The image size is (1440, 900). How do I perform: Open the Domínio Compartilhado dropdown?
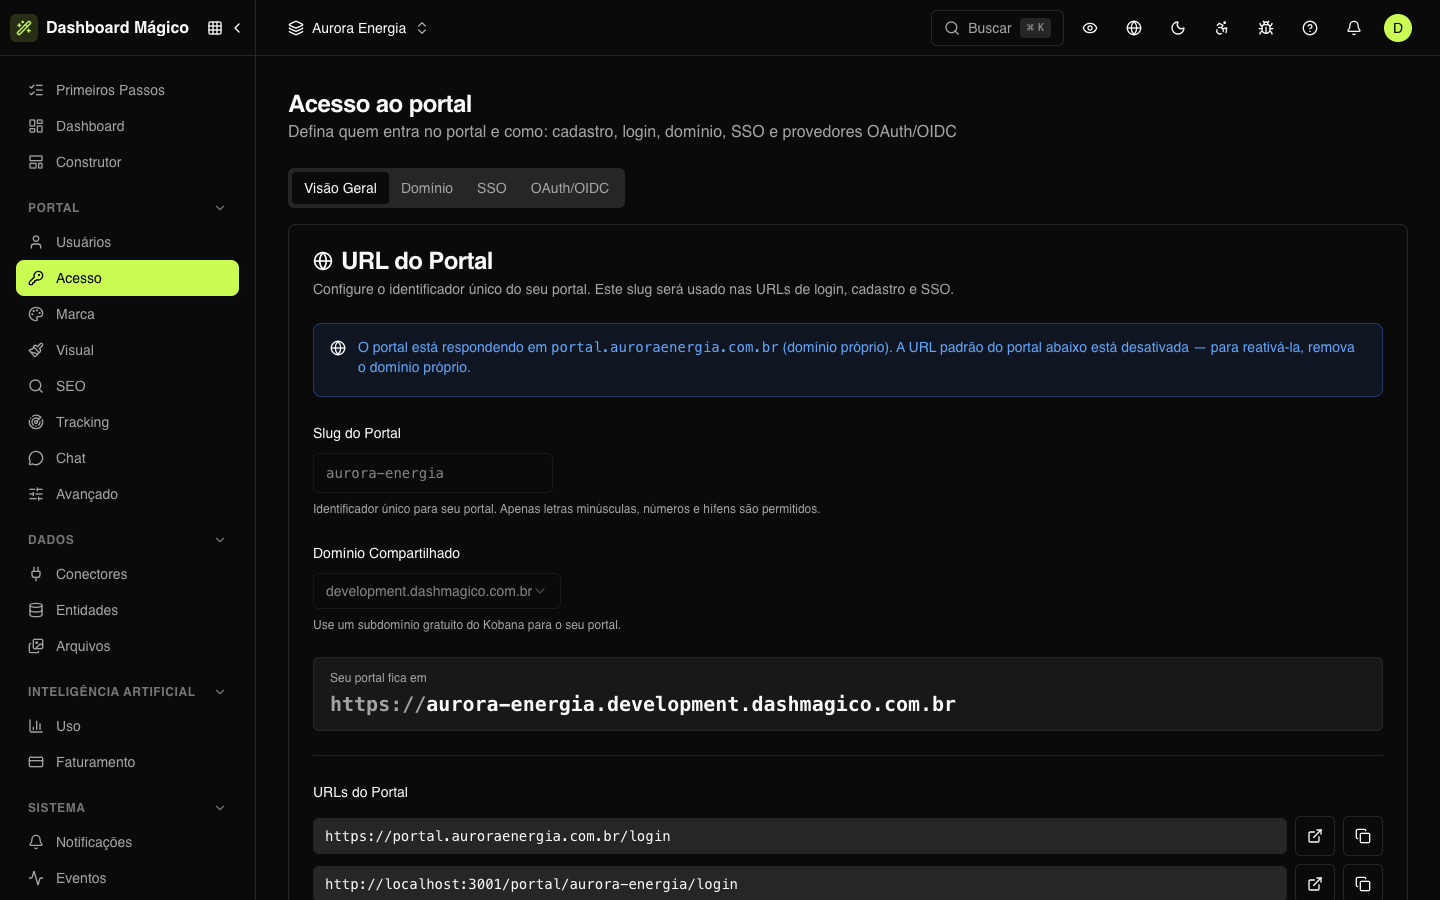pyautogui.click(x=437, y=591)
